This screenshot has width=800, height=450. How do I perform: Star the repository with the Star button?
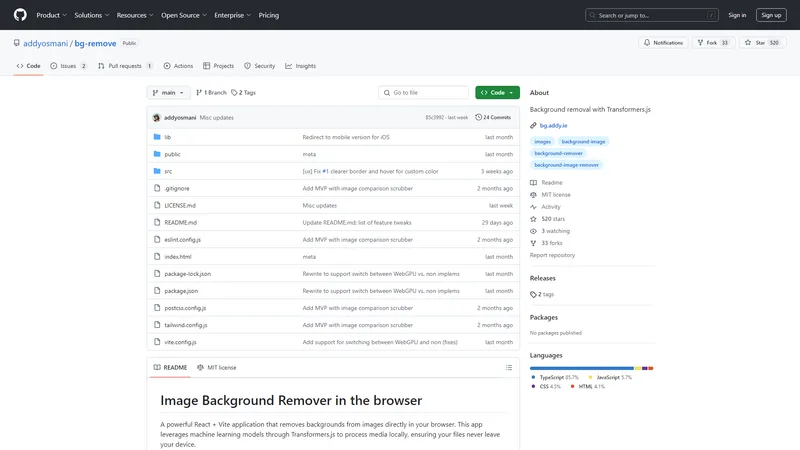click(x=762, y=43)
